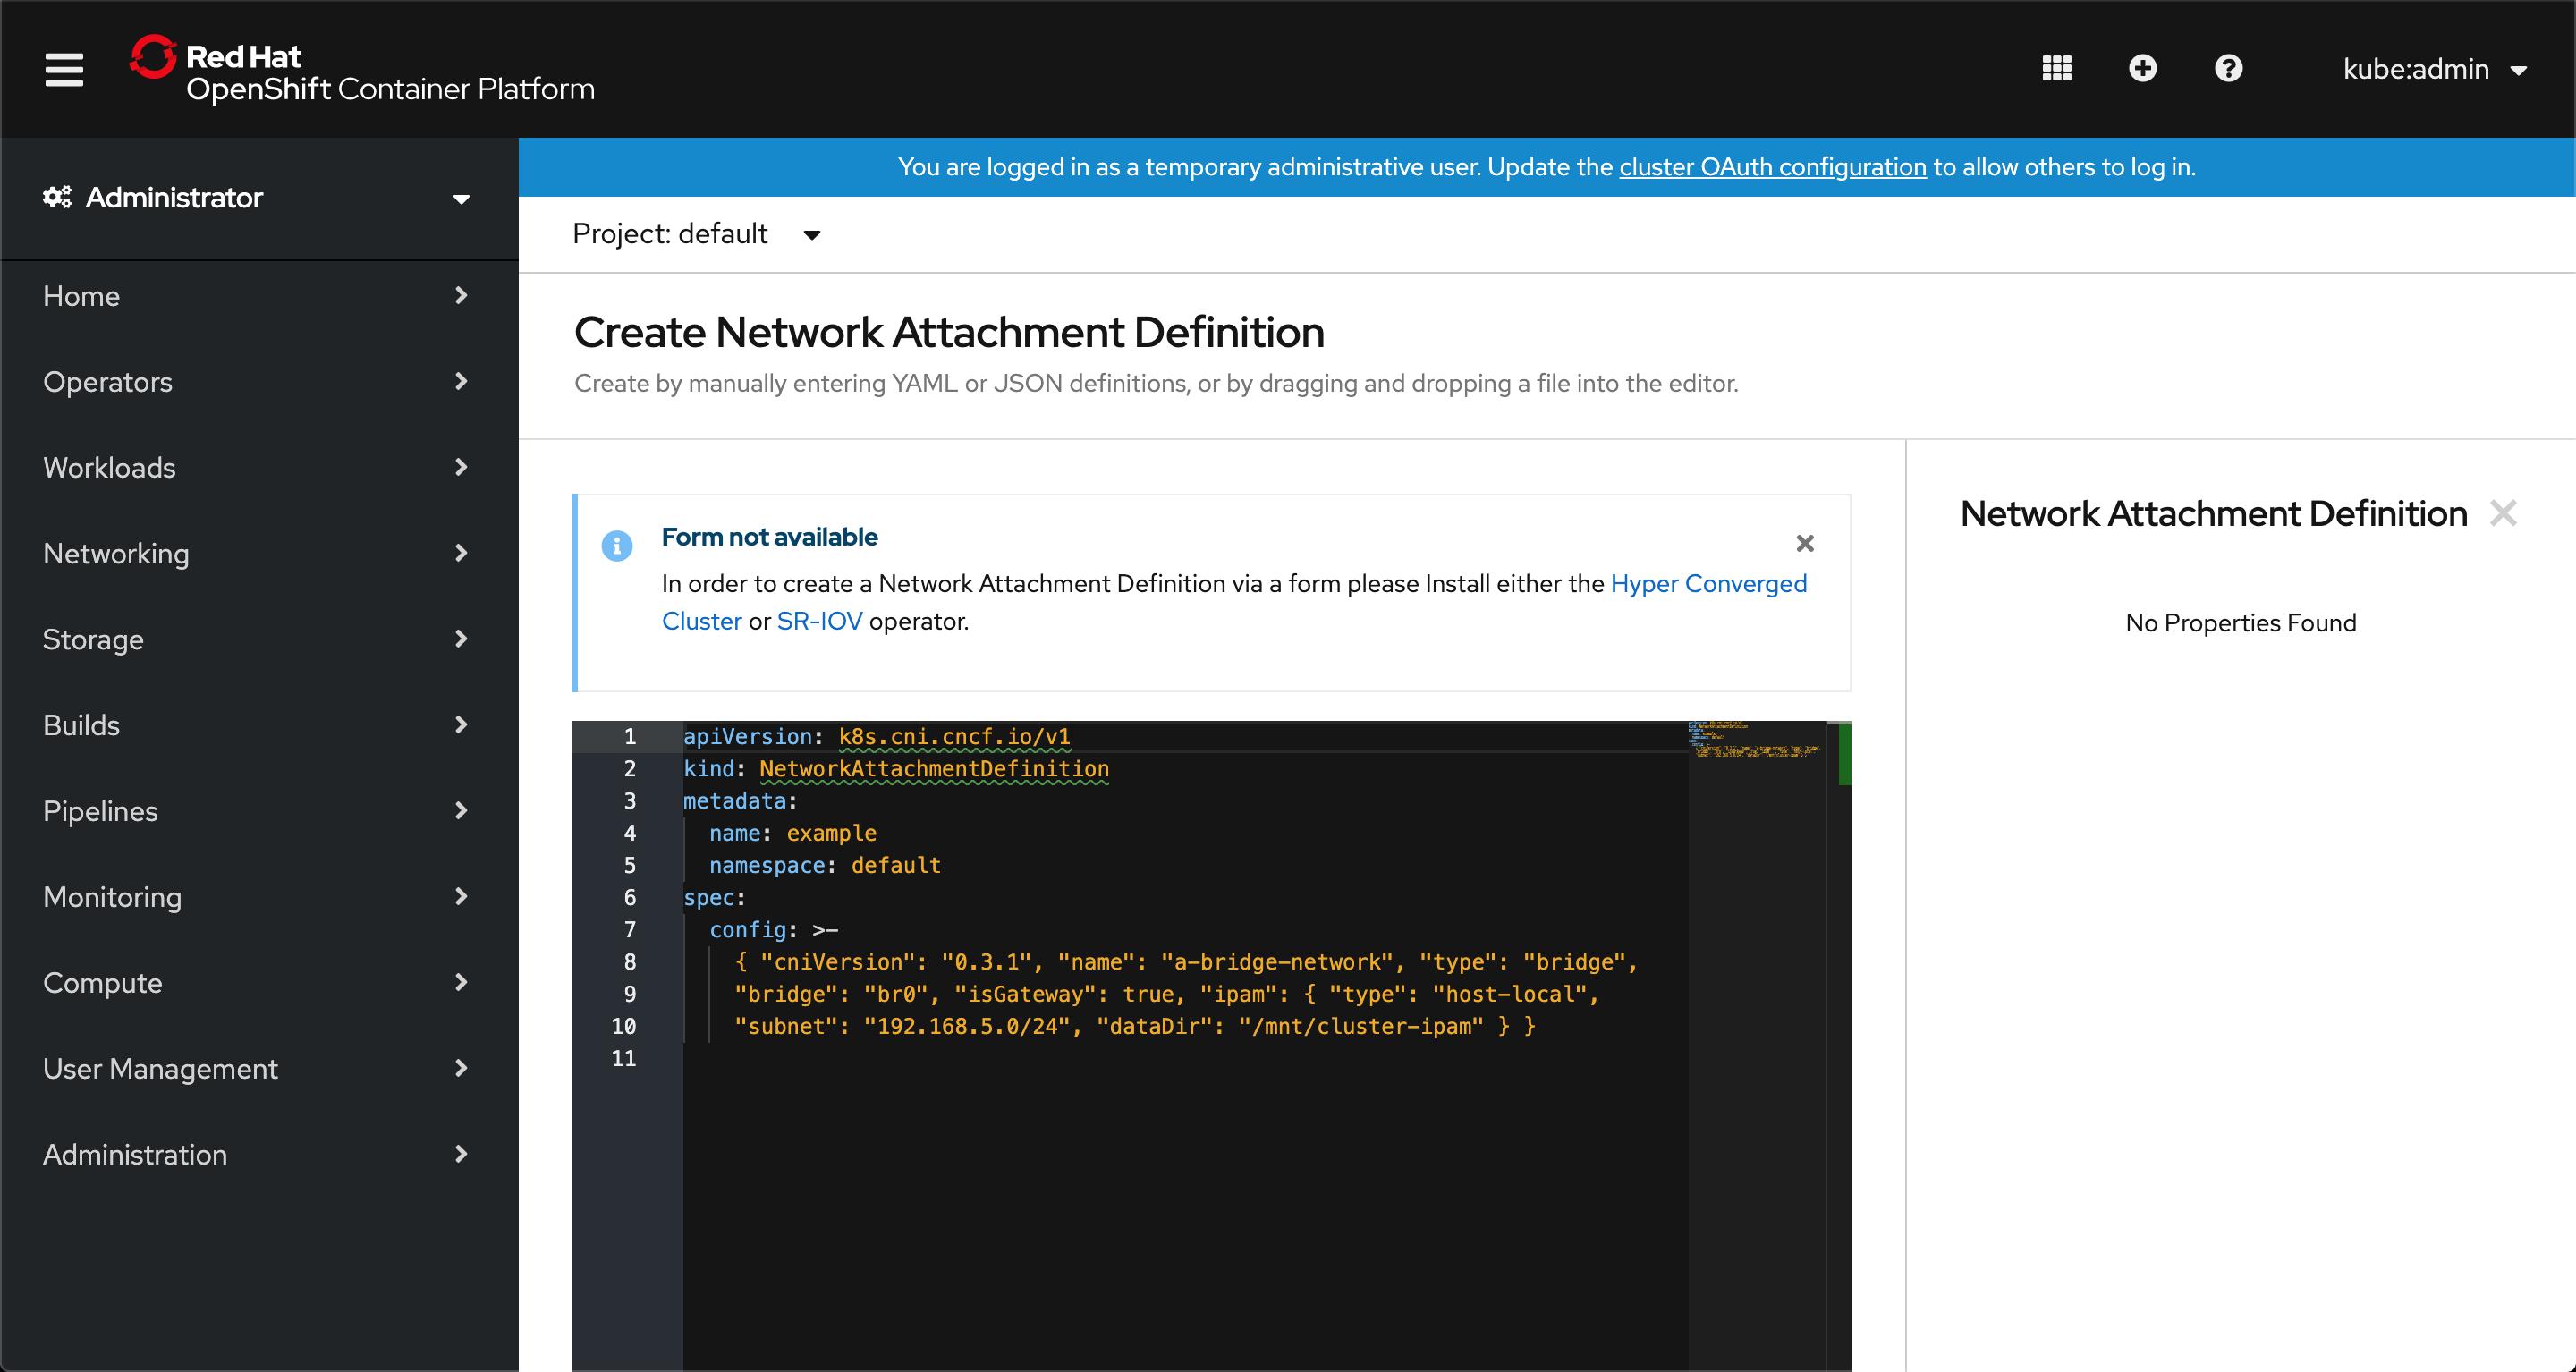Dismiss the Form not available alert
The width and height of the screenshot is (2576, 1372).
click(1804, 543)
